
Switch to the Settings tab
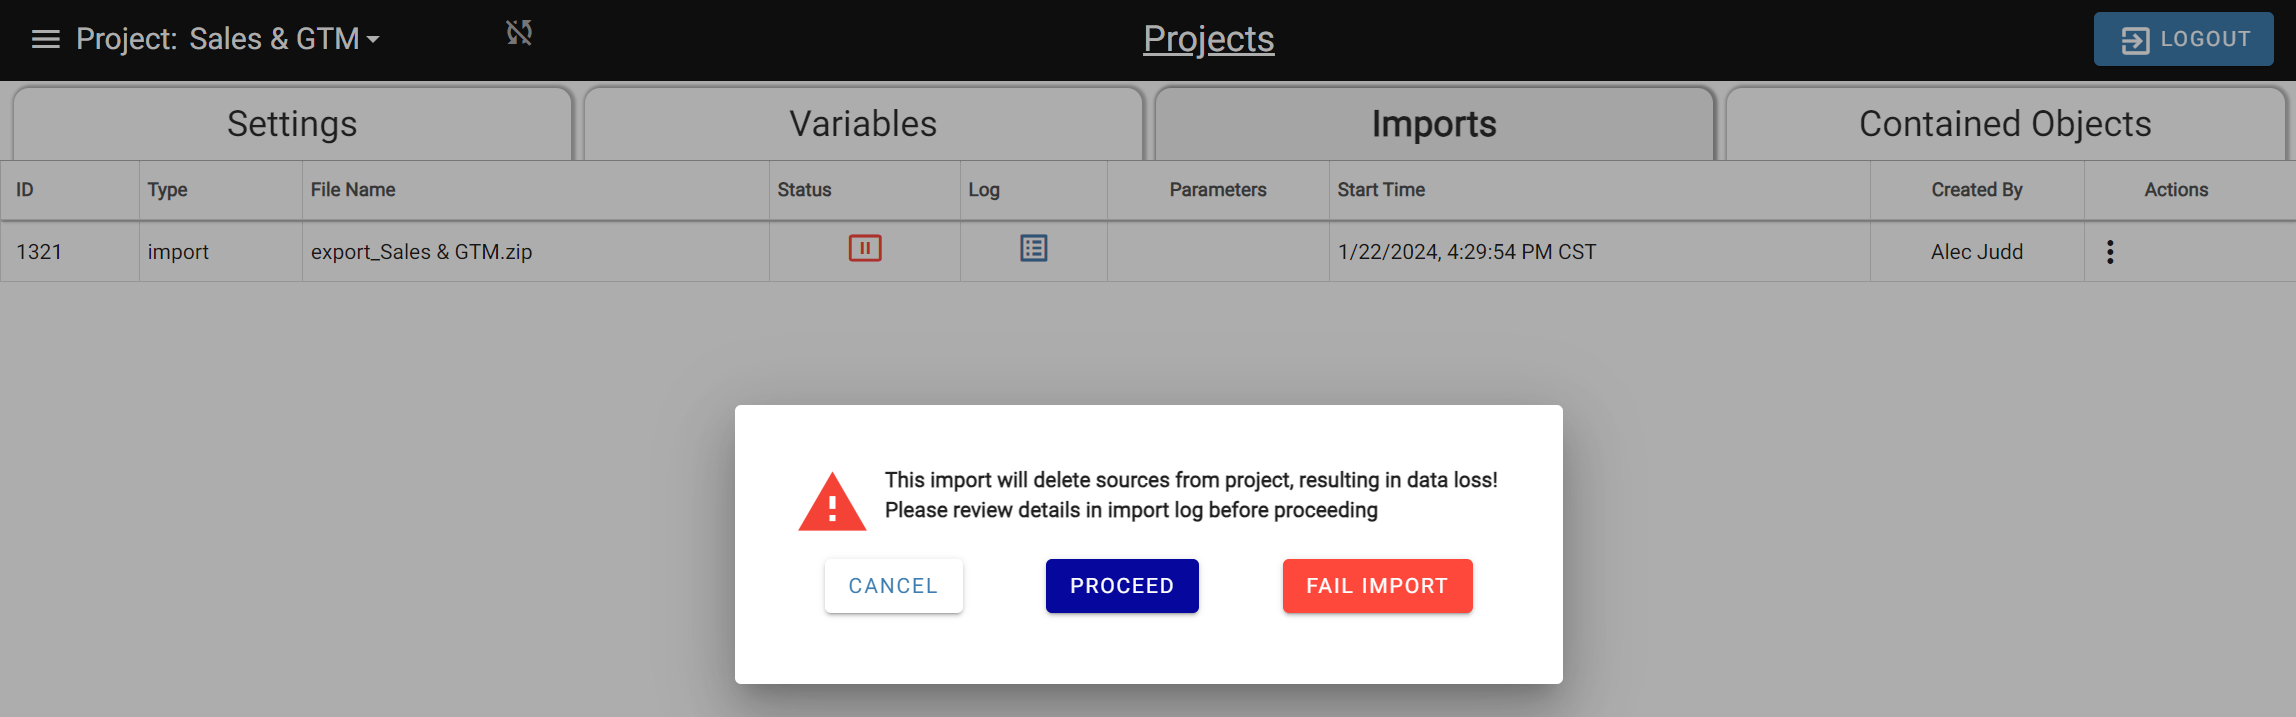[292, 124]
